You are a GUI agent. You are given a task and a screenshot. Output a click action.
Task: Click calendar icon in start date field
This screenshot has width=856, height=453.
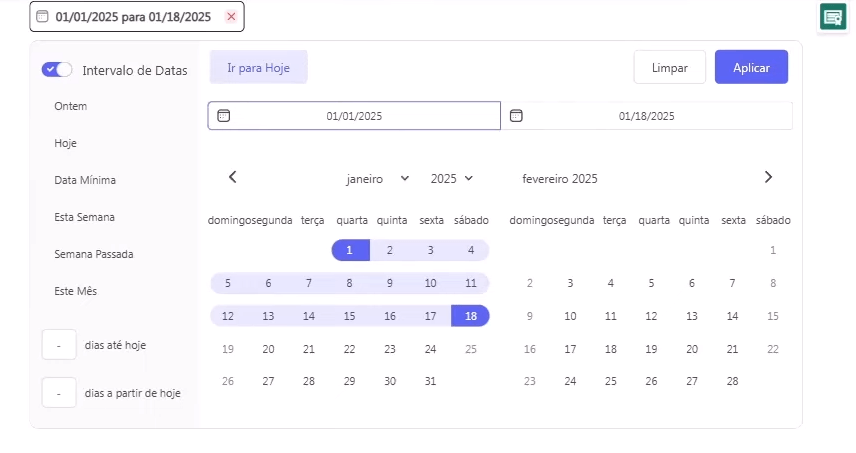pos(224,116)
